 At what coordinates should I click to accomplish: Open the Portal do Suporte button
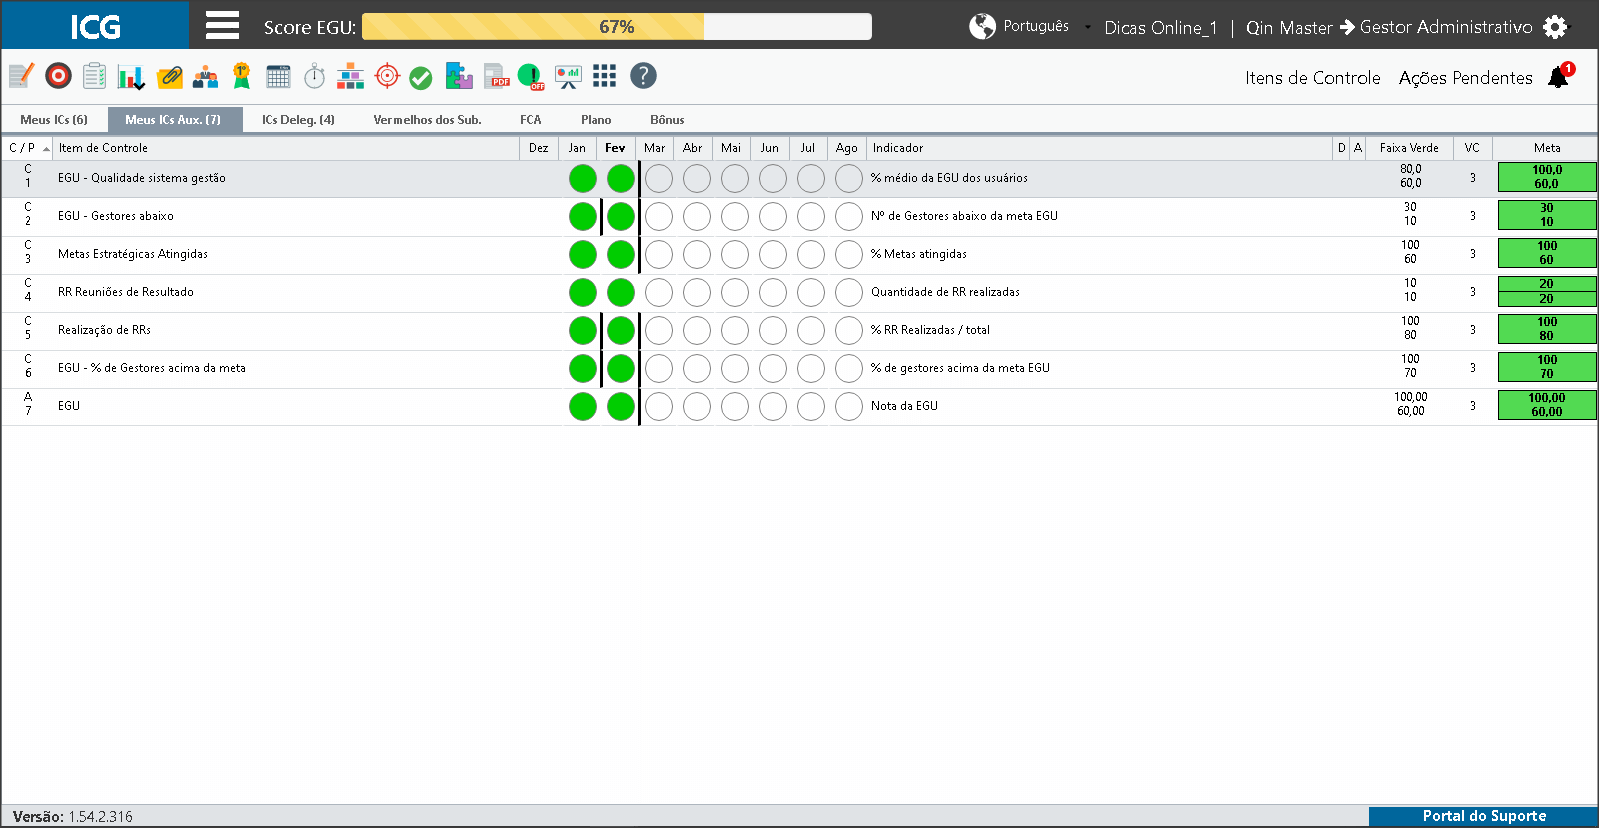coord(1484,816)
